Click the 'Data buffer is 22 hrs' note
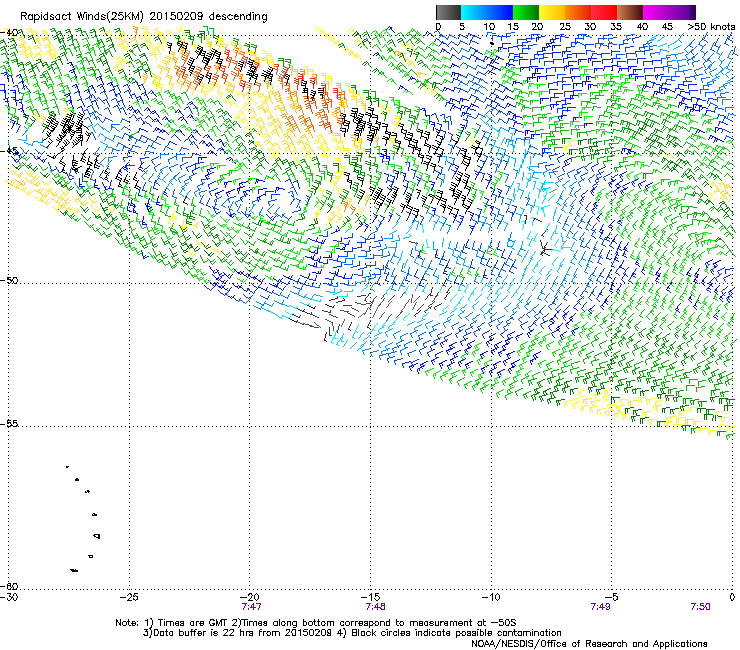 click(238, 633)
